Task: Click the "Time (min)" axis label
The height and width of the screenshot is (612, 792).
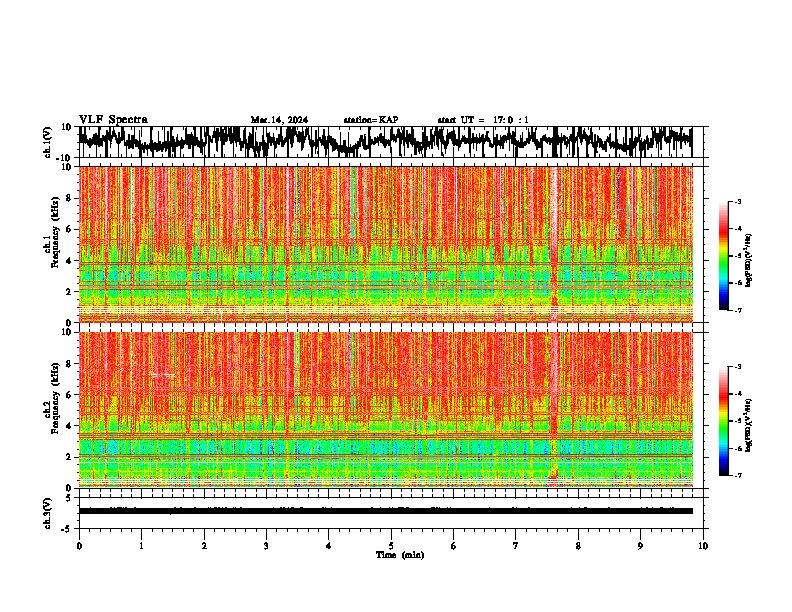Action: point(400,555)
